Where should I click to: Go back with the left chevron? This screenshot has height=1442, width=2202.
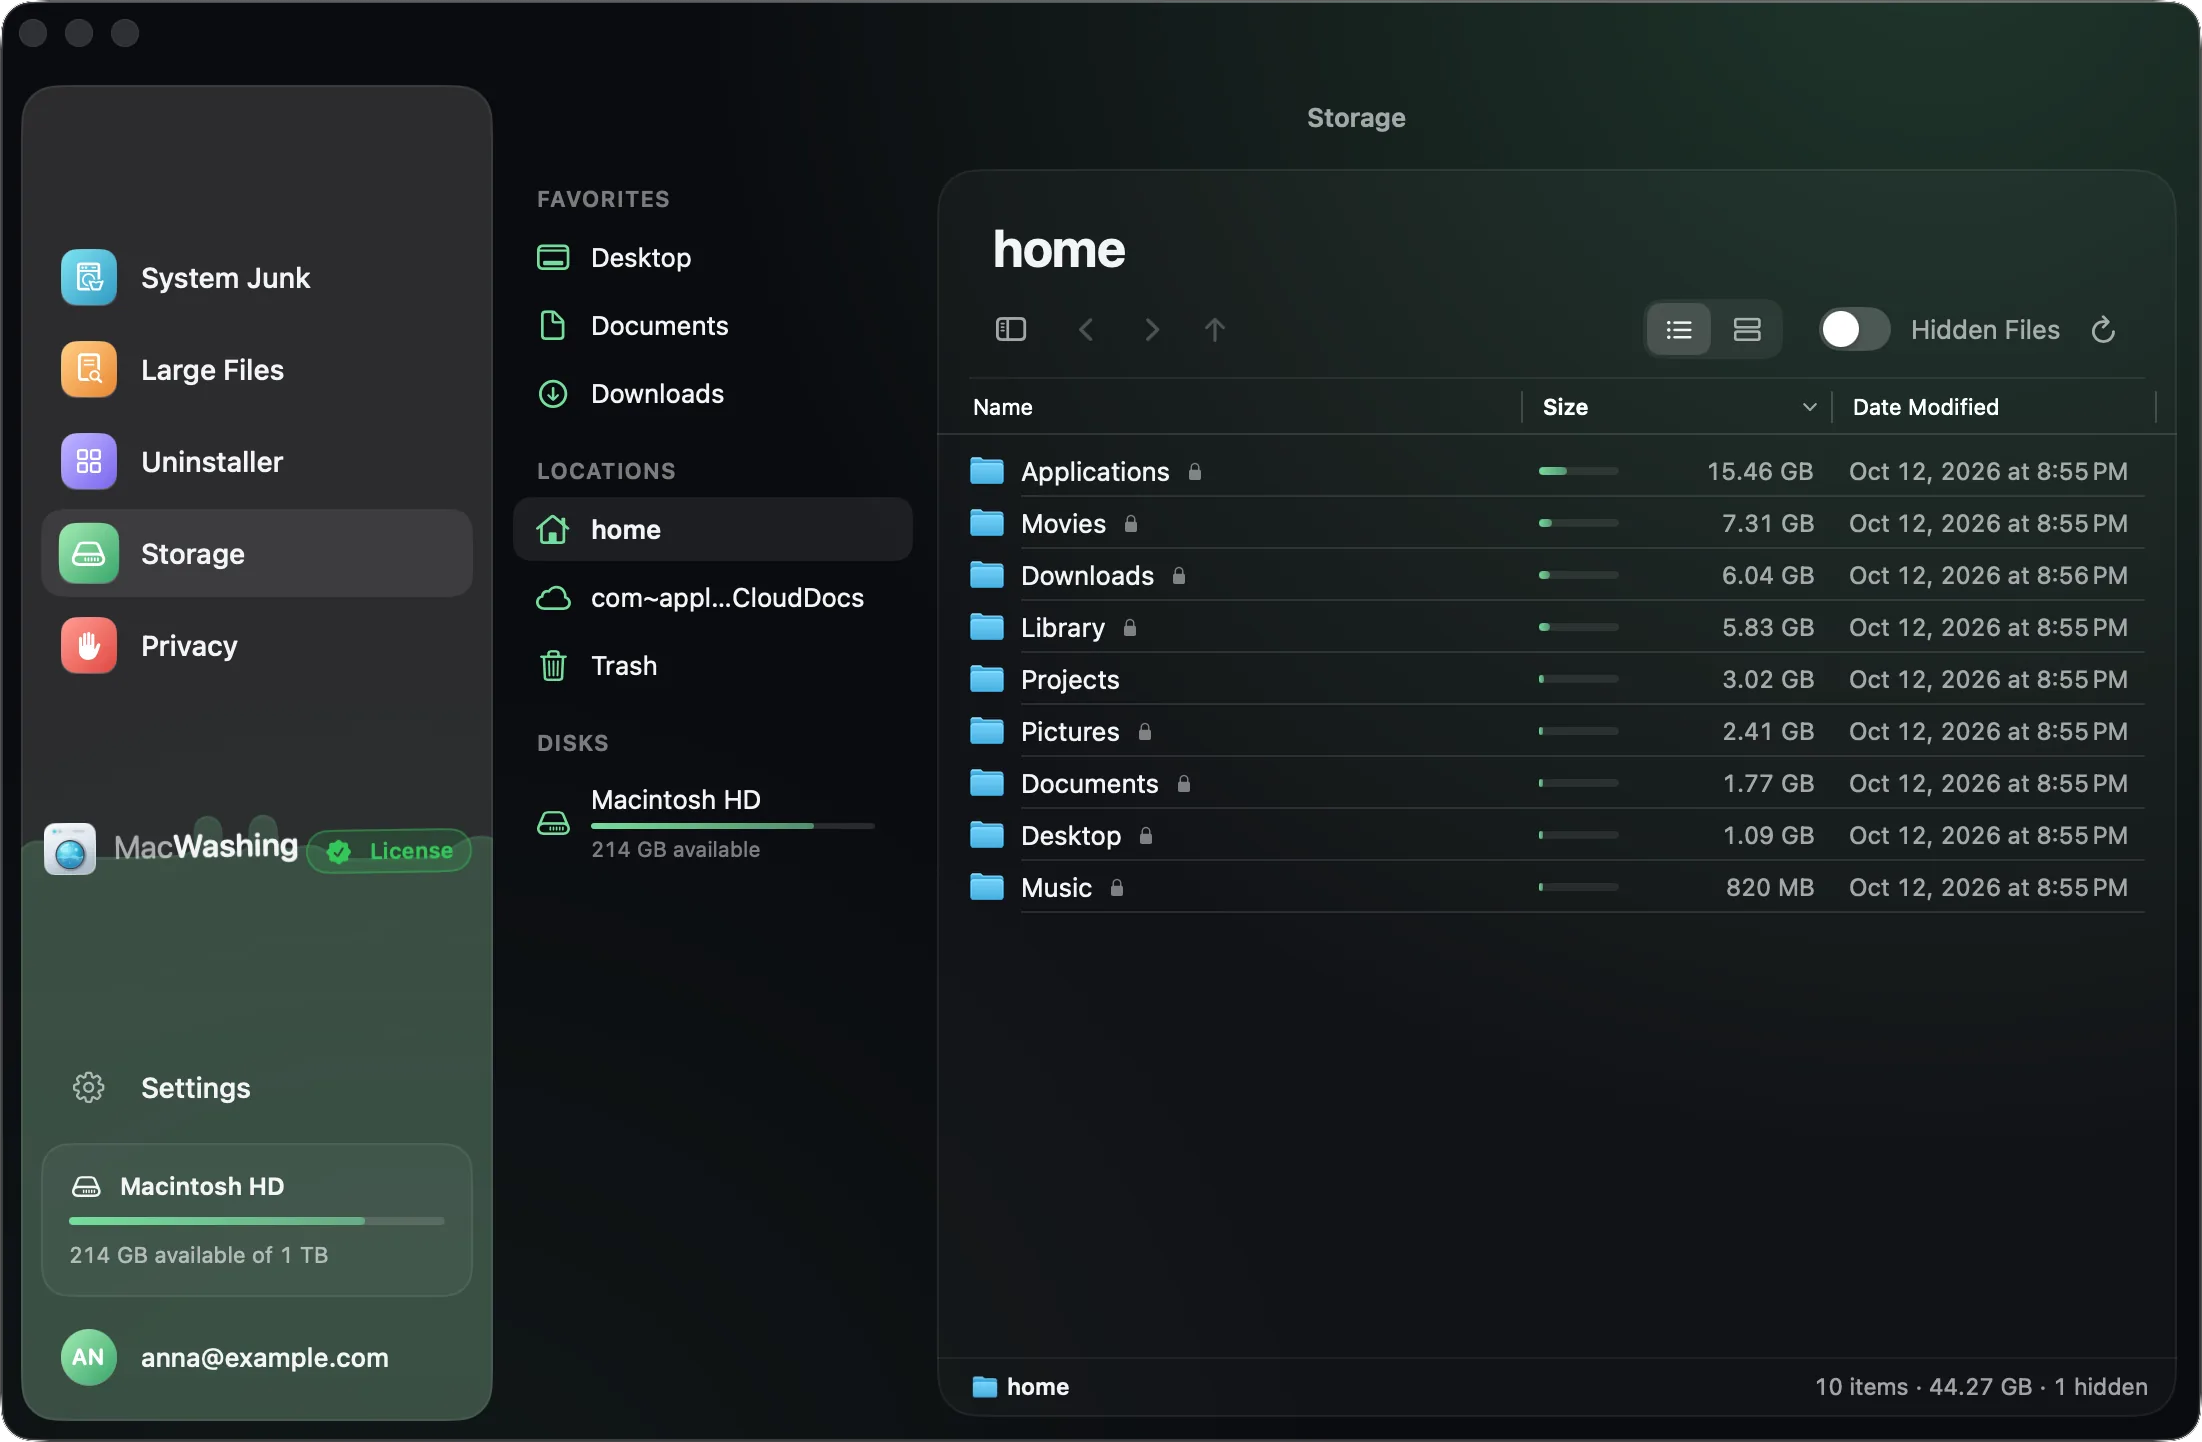click(x=1086, y=329)
